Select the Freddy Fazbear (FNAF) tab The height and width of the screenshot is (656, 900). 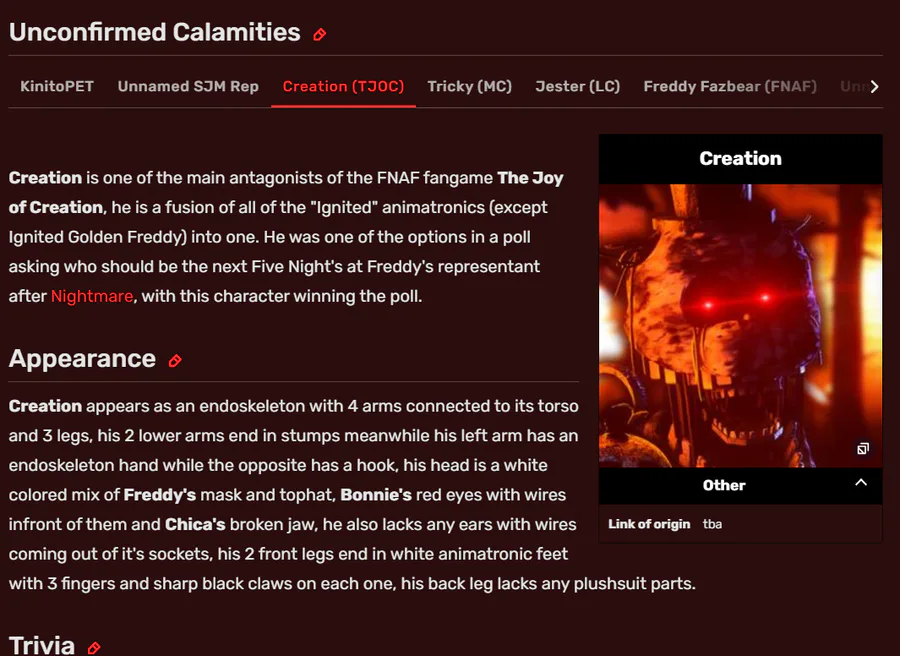(730, 86)
